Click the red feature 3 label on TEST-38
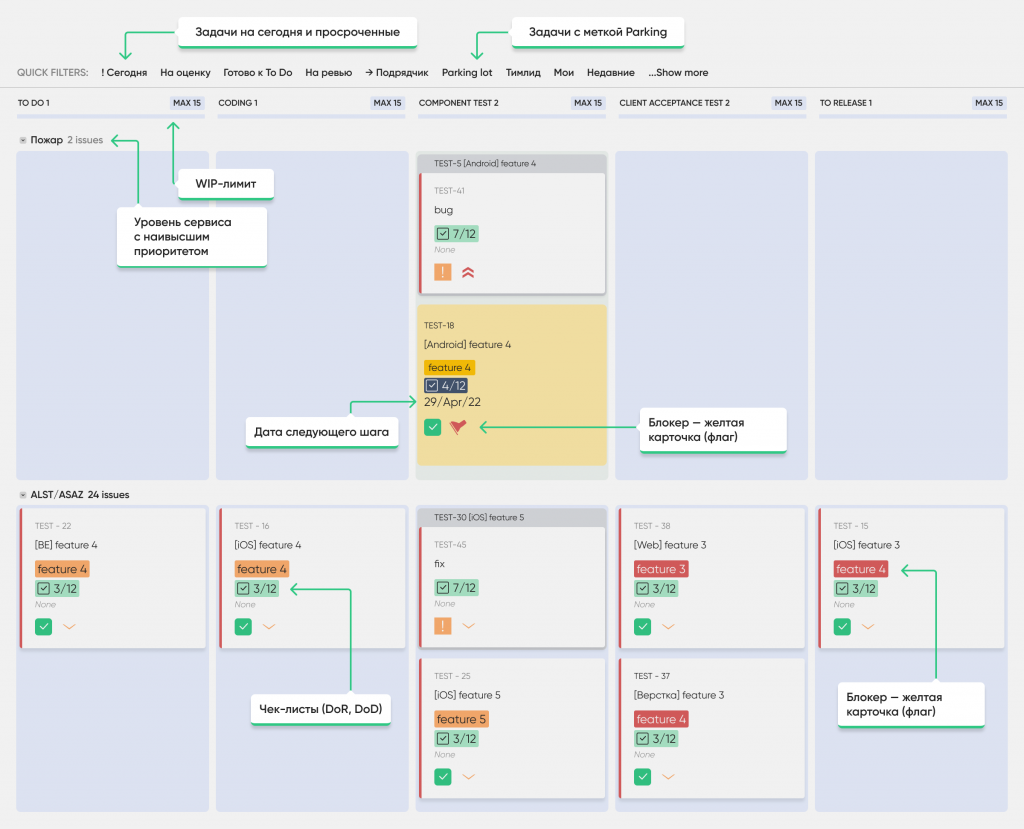This screenshot has width=1024, height=829. click(x=661, y=569)
